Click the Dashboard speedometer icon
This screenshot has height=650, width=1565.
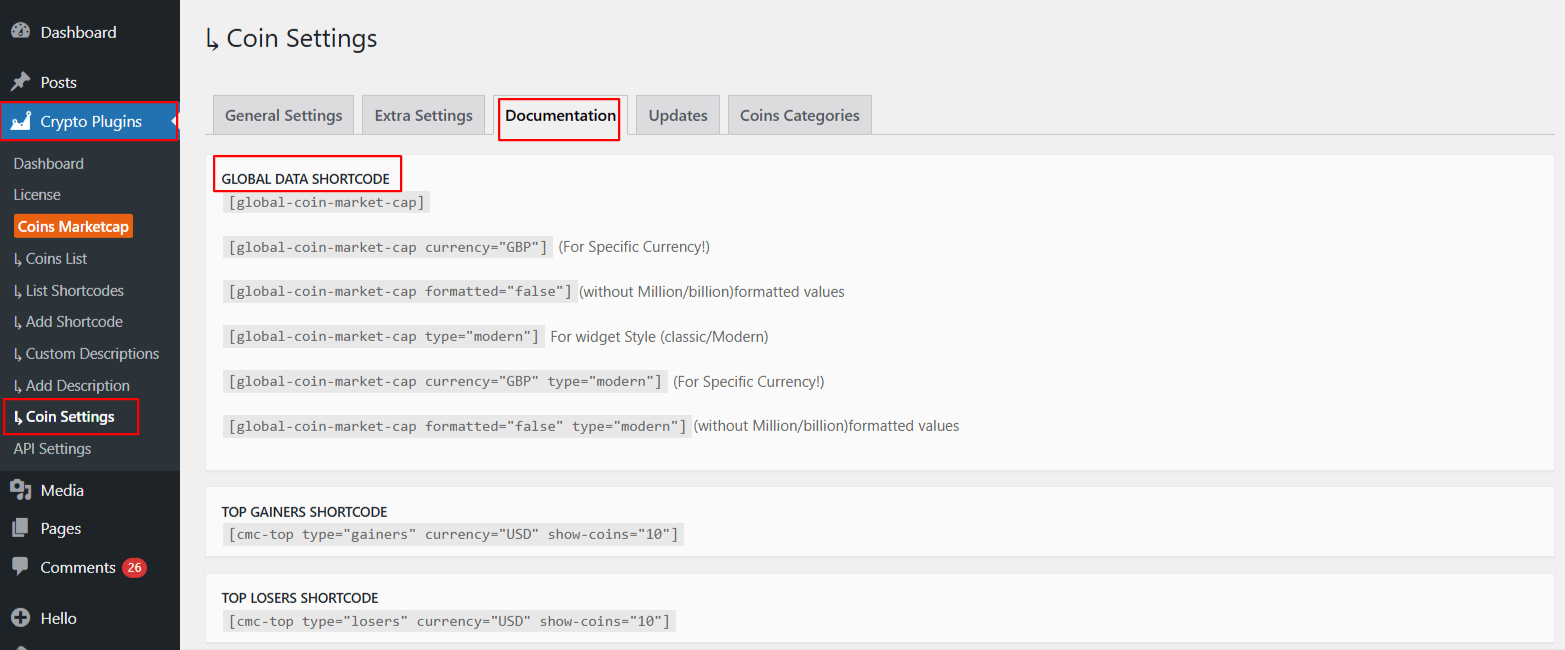21,31
